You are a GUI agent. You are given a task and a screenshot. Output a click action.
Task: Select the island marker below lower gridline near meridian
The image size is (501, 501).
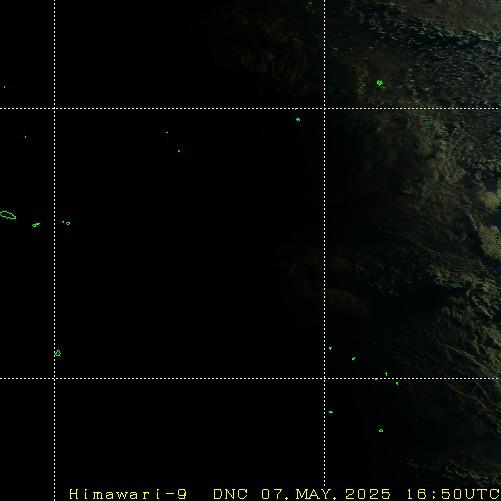331,412
